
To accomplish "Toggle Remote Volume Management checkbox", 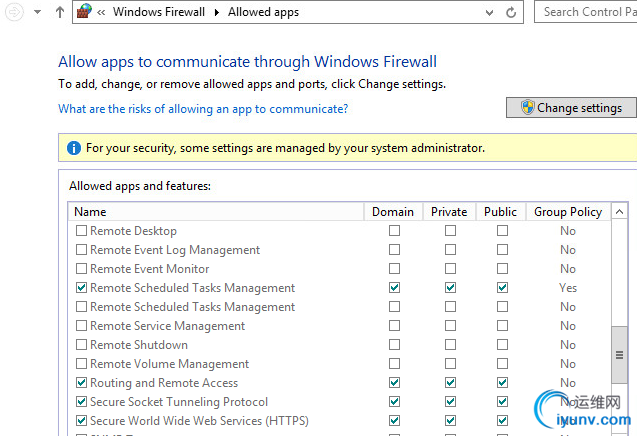I will [x=81, y=364].
